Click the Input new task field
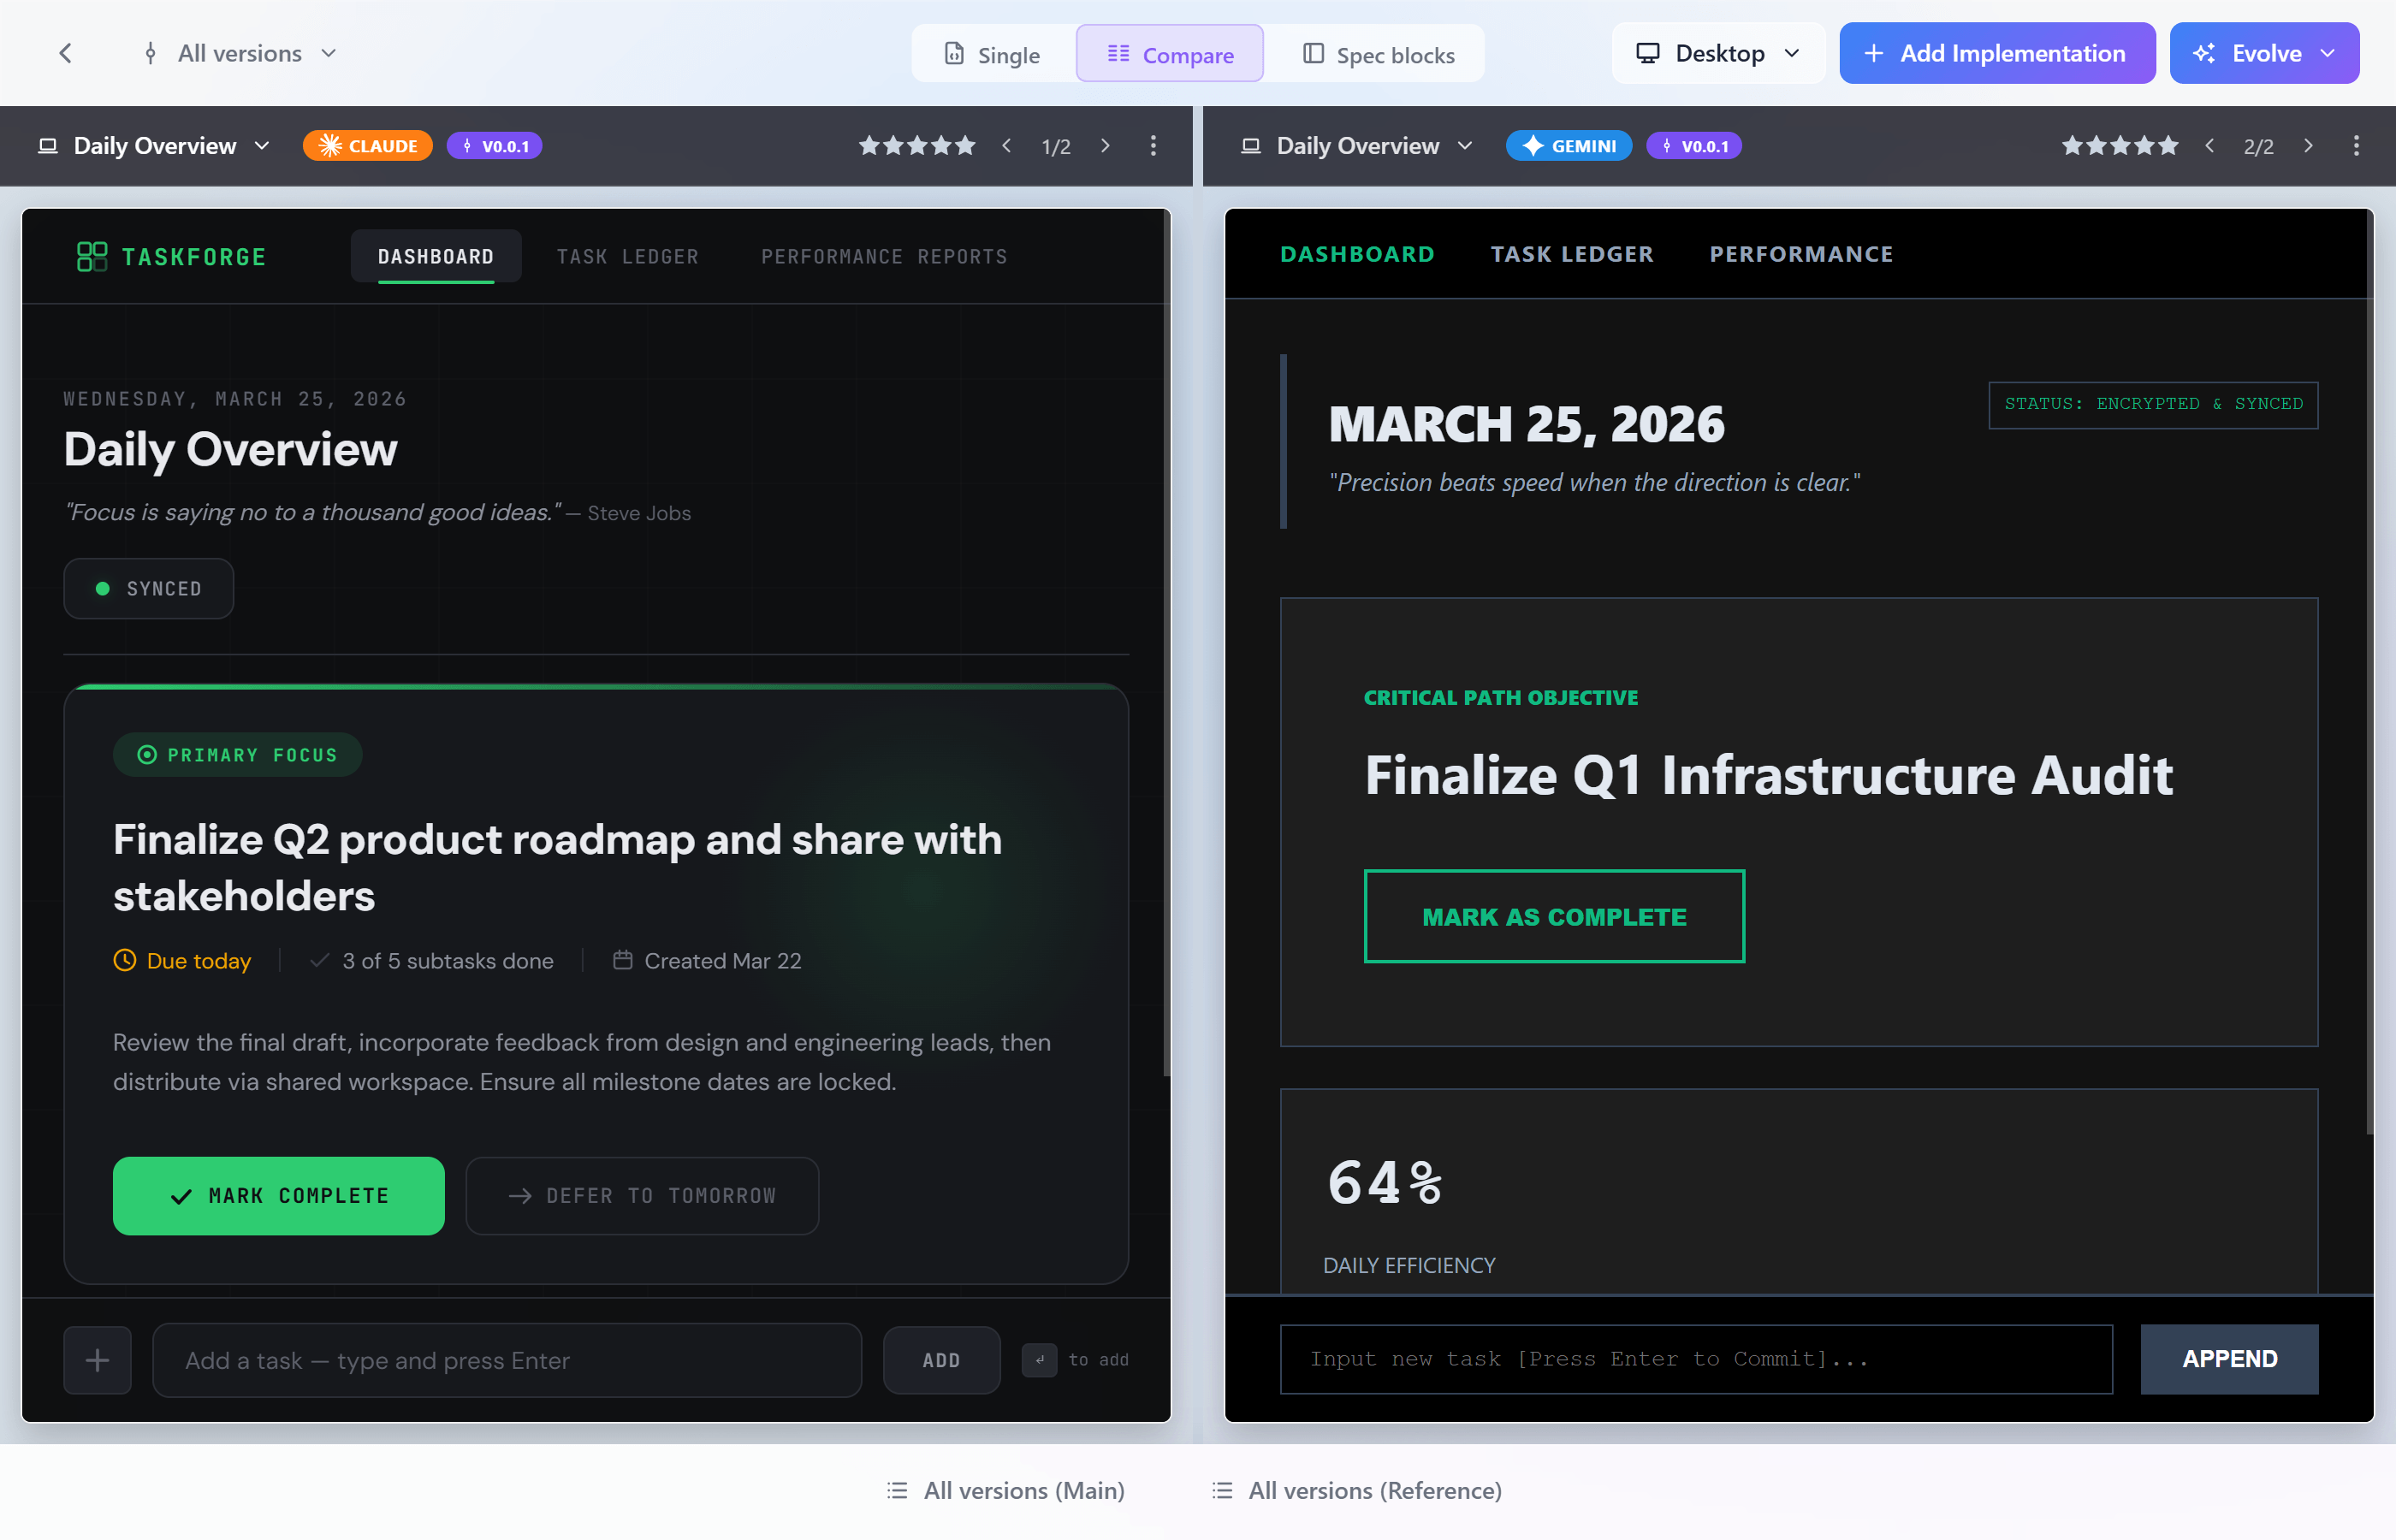Viewport: 2396px width, 1540px height. pos(1696,1359)
